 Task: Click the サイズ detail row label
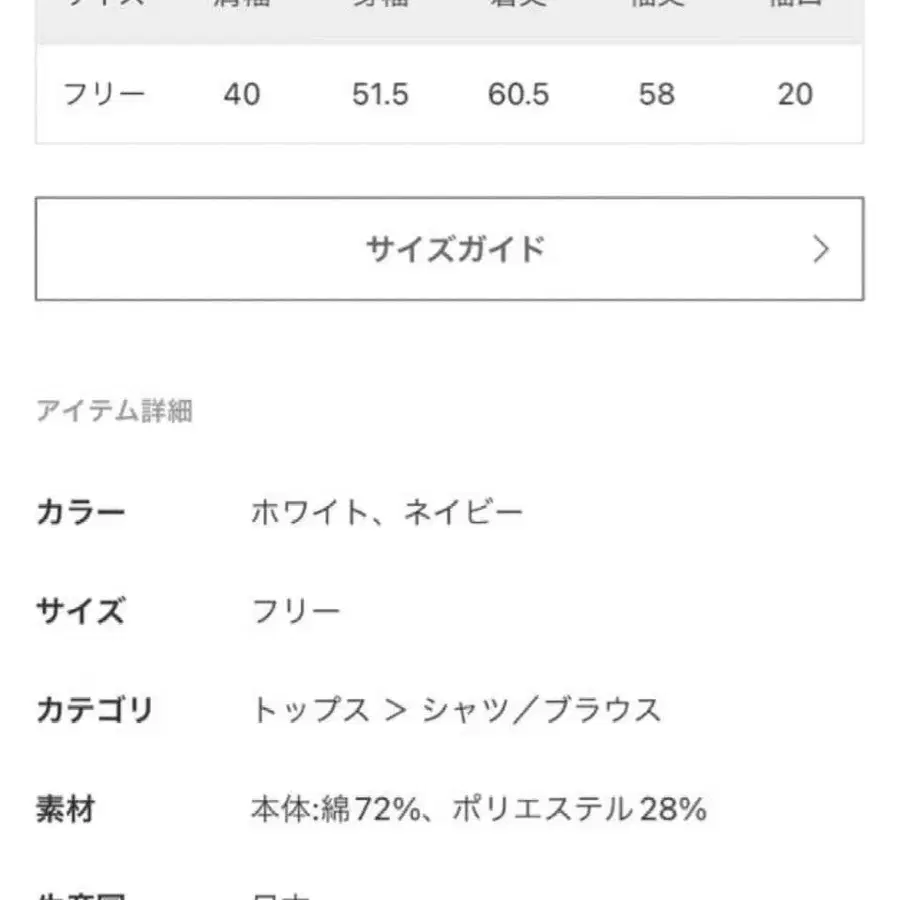pyautogui.click(x=82, y=608)
